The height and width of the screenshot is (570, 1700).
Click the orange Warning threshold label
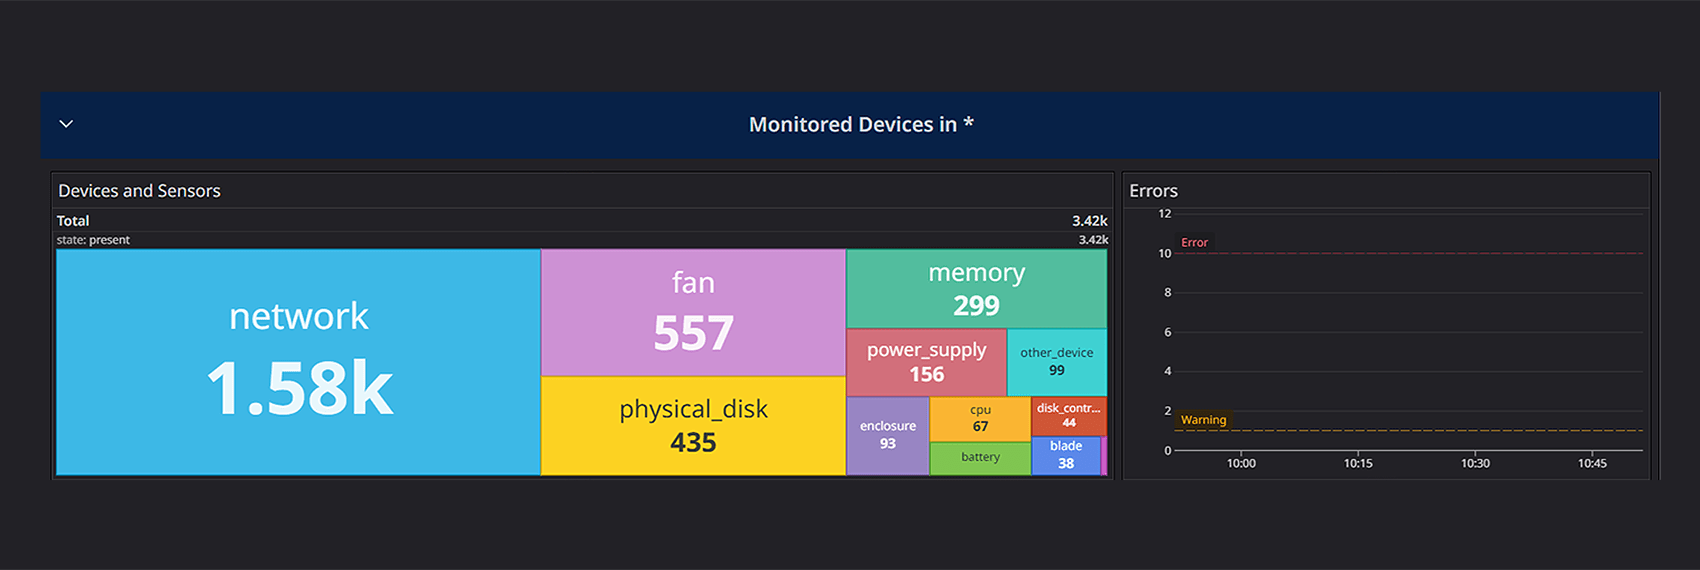click(x=1203, y=420)
